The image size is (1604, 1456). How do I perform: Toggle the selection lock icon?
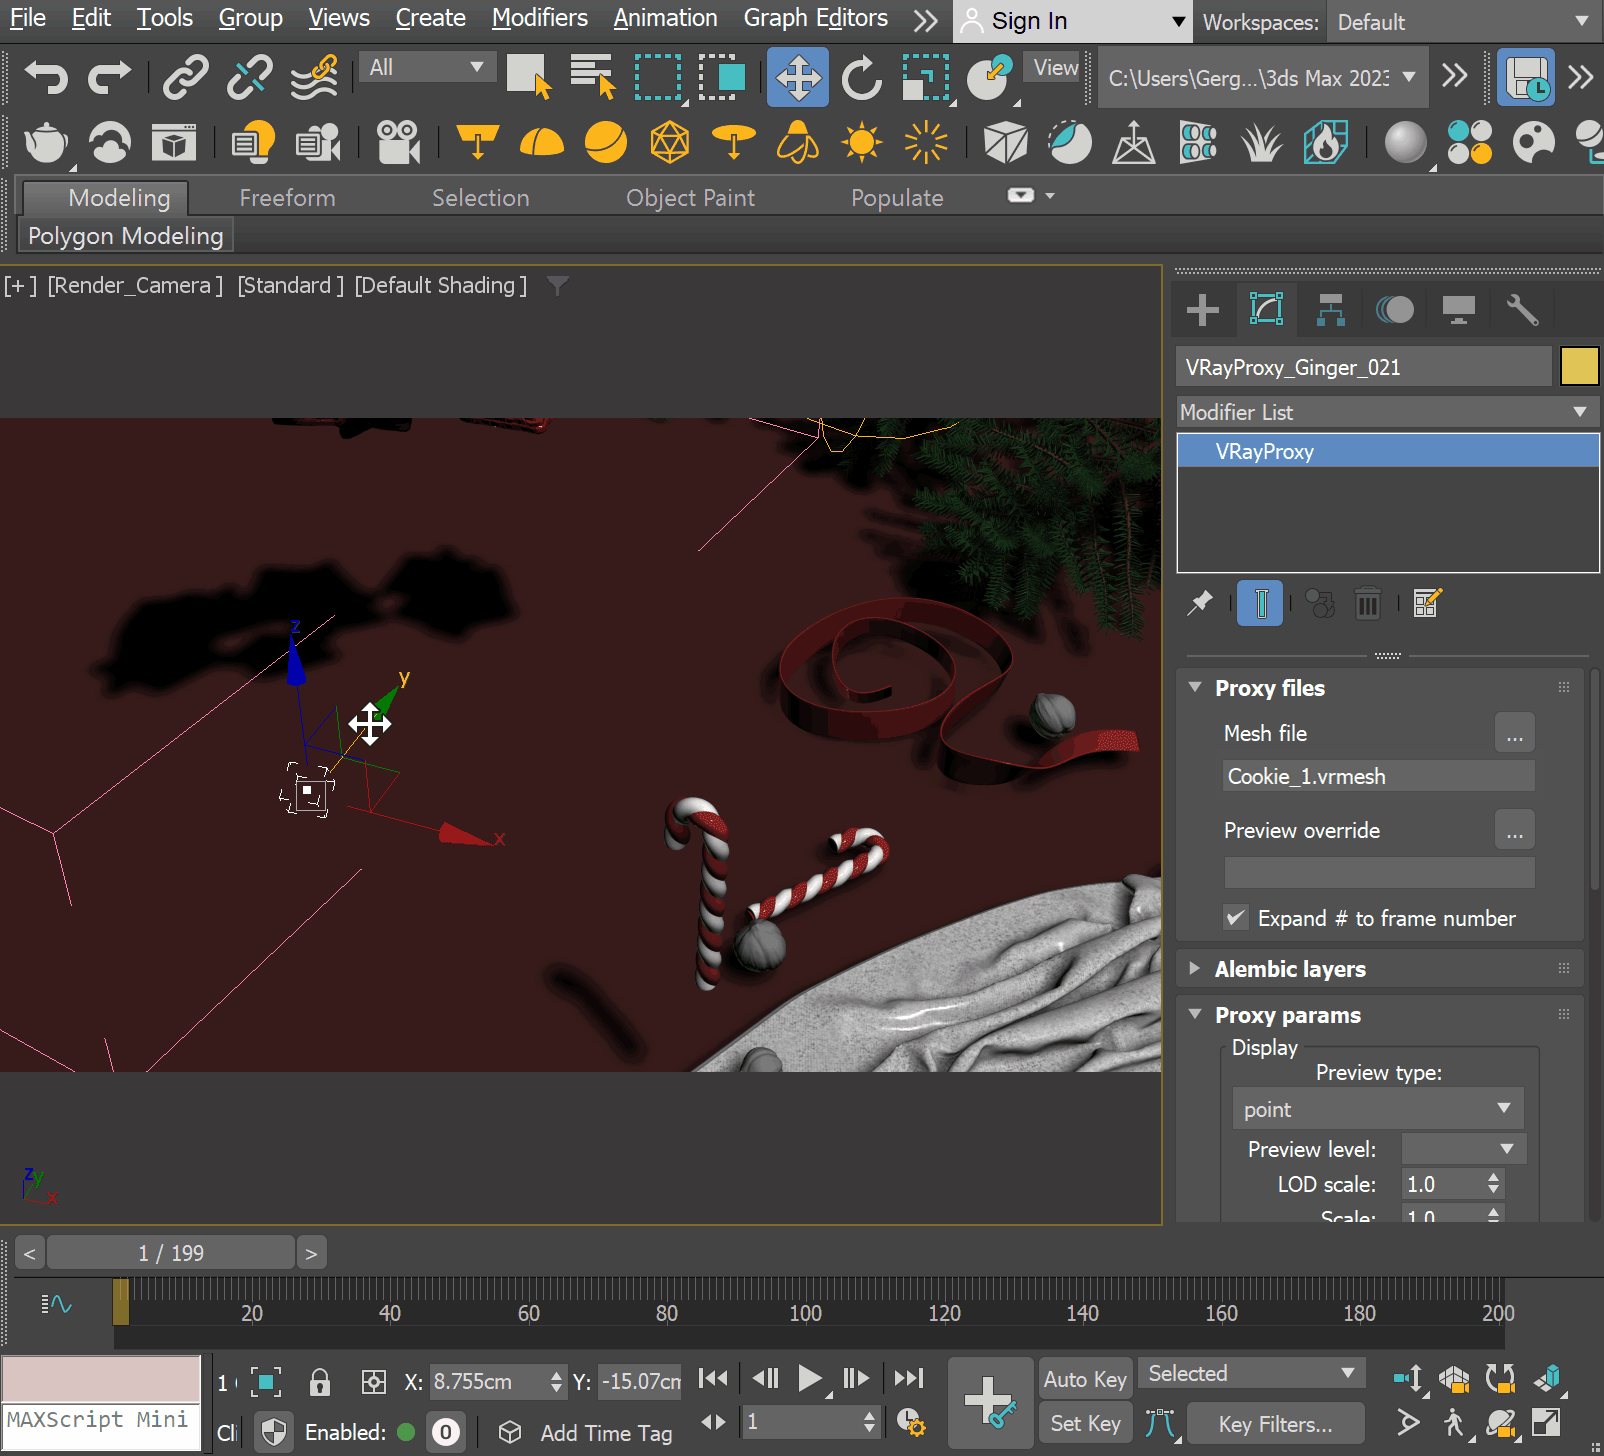[x=320, y=1382]
